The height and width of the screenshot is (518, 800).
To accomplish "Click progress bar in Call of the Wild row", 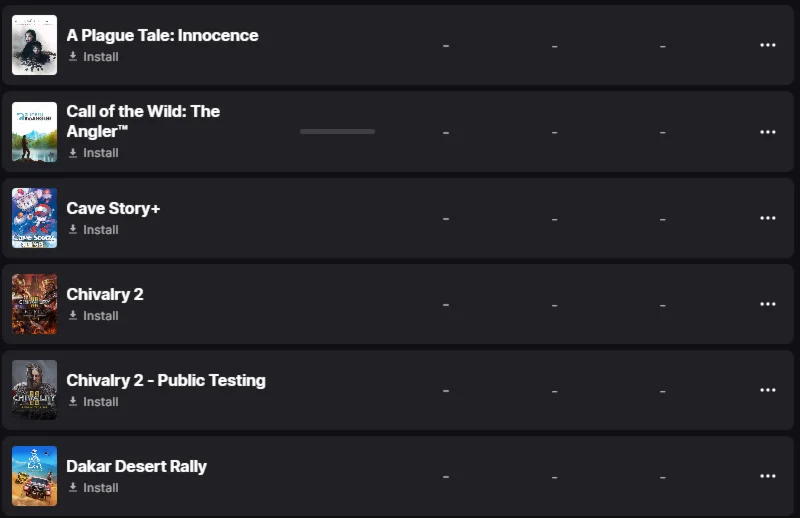I will point(337,132).
